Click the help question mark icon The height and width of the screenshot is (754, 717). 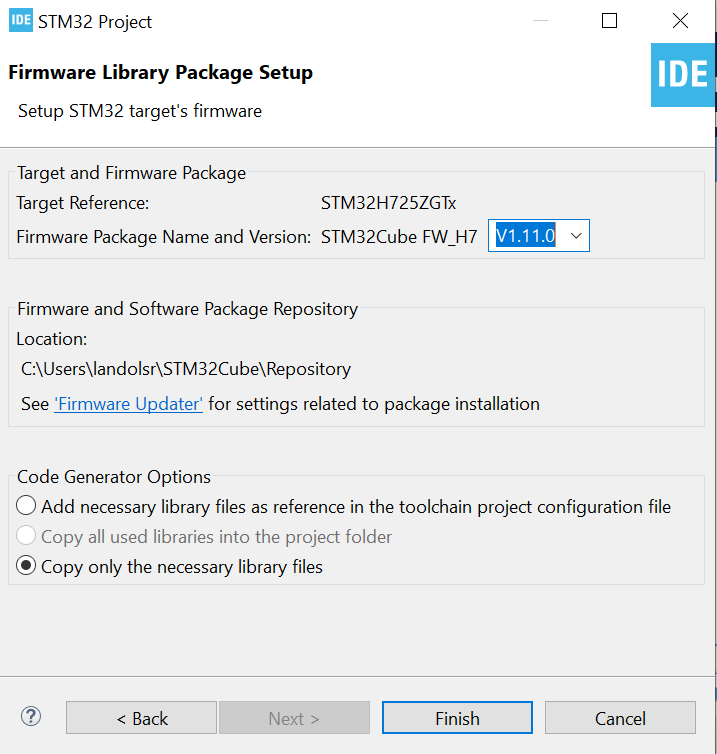point(32,716)
